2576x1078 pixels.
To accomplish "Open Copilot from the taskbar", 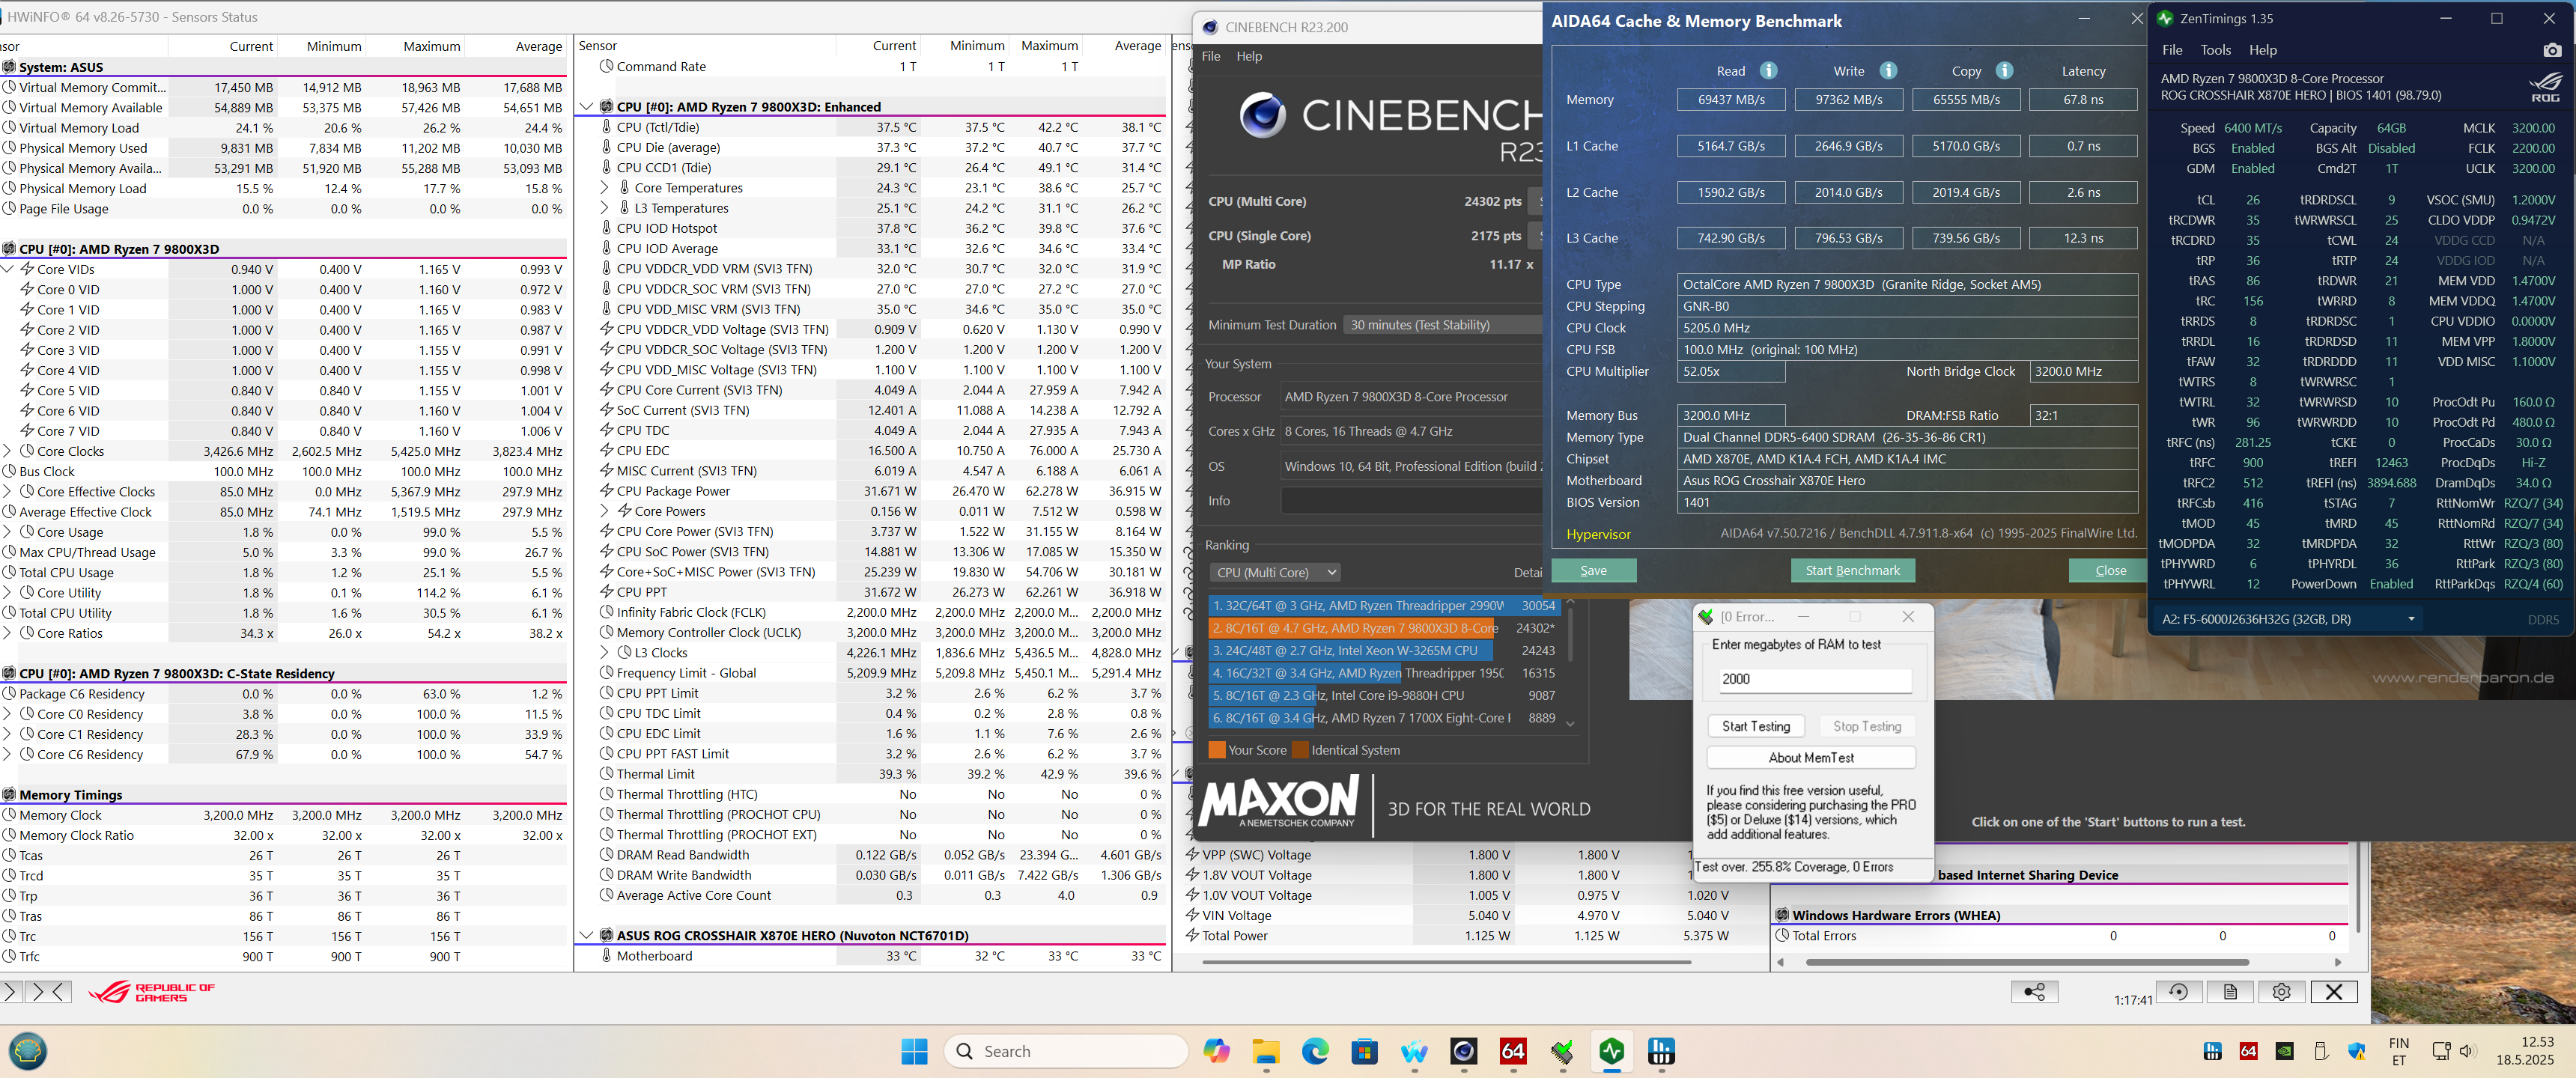I will point(1216,1051).
